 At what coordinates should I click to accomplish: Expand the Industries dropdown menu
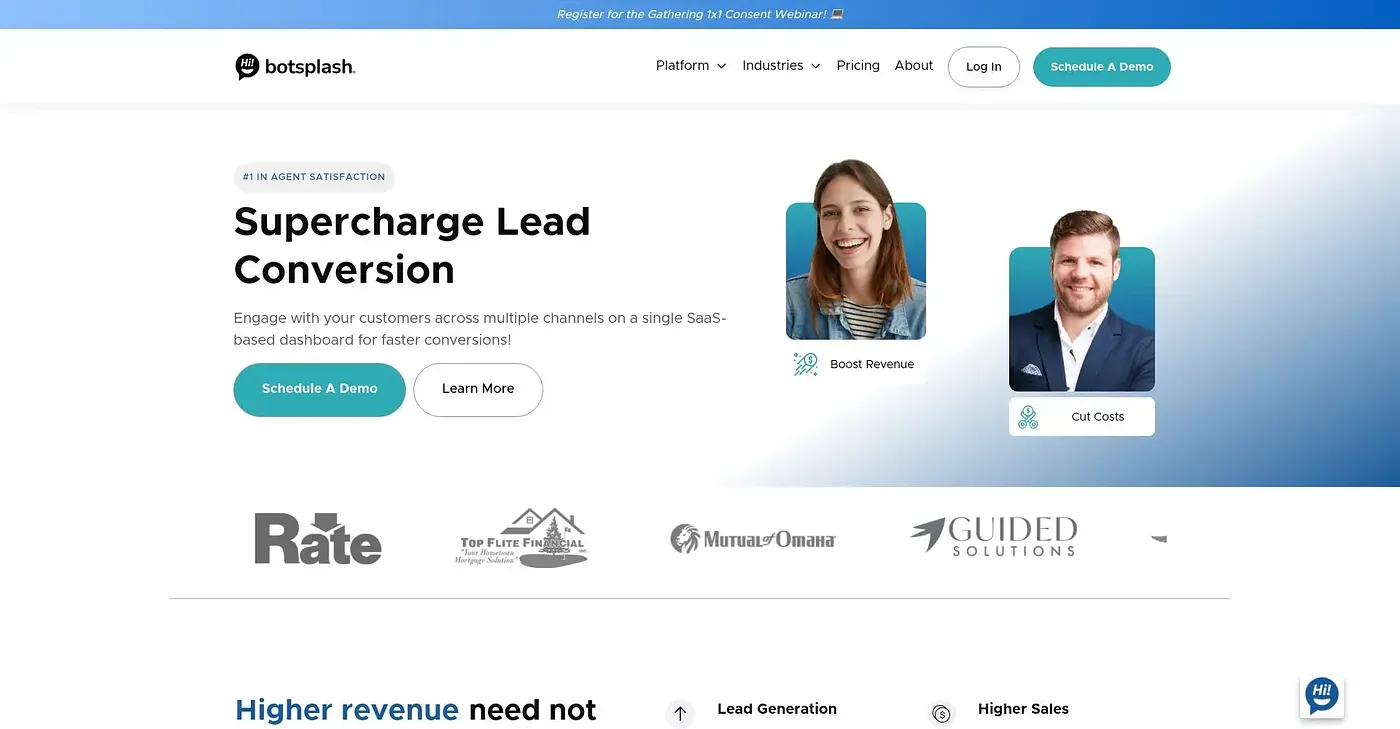coord(781,66)
